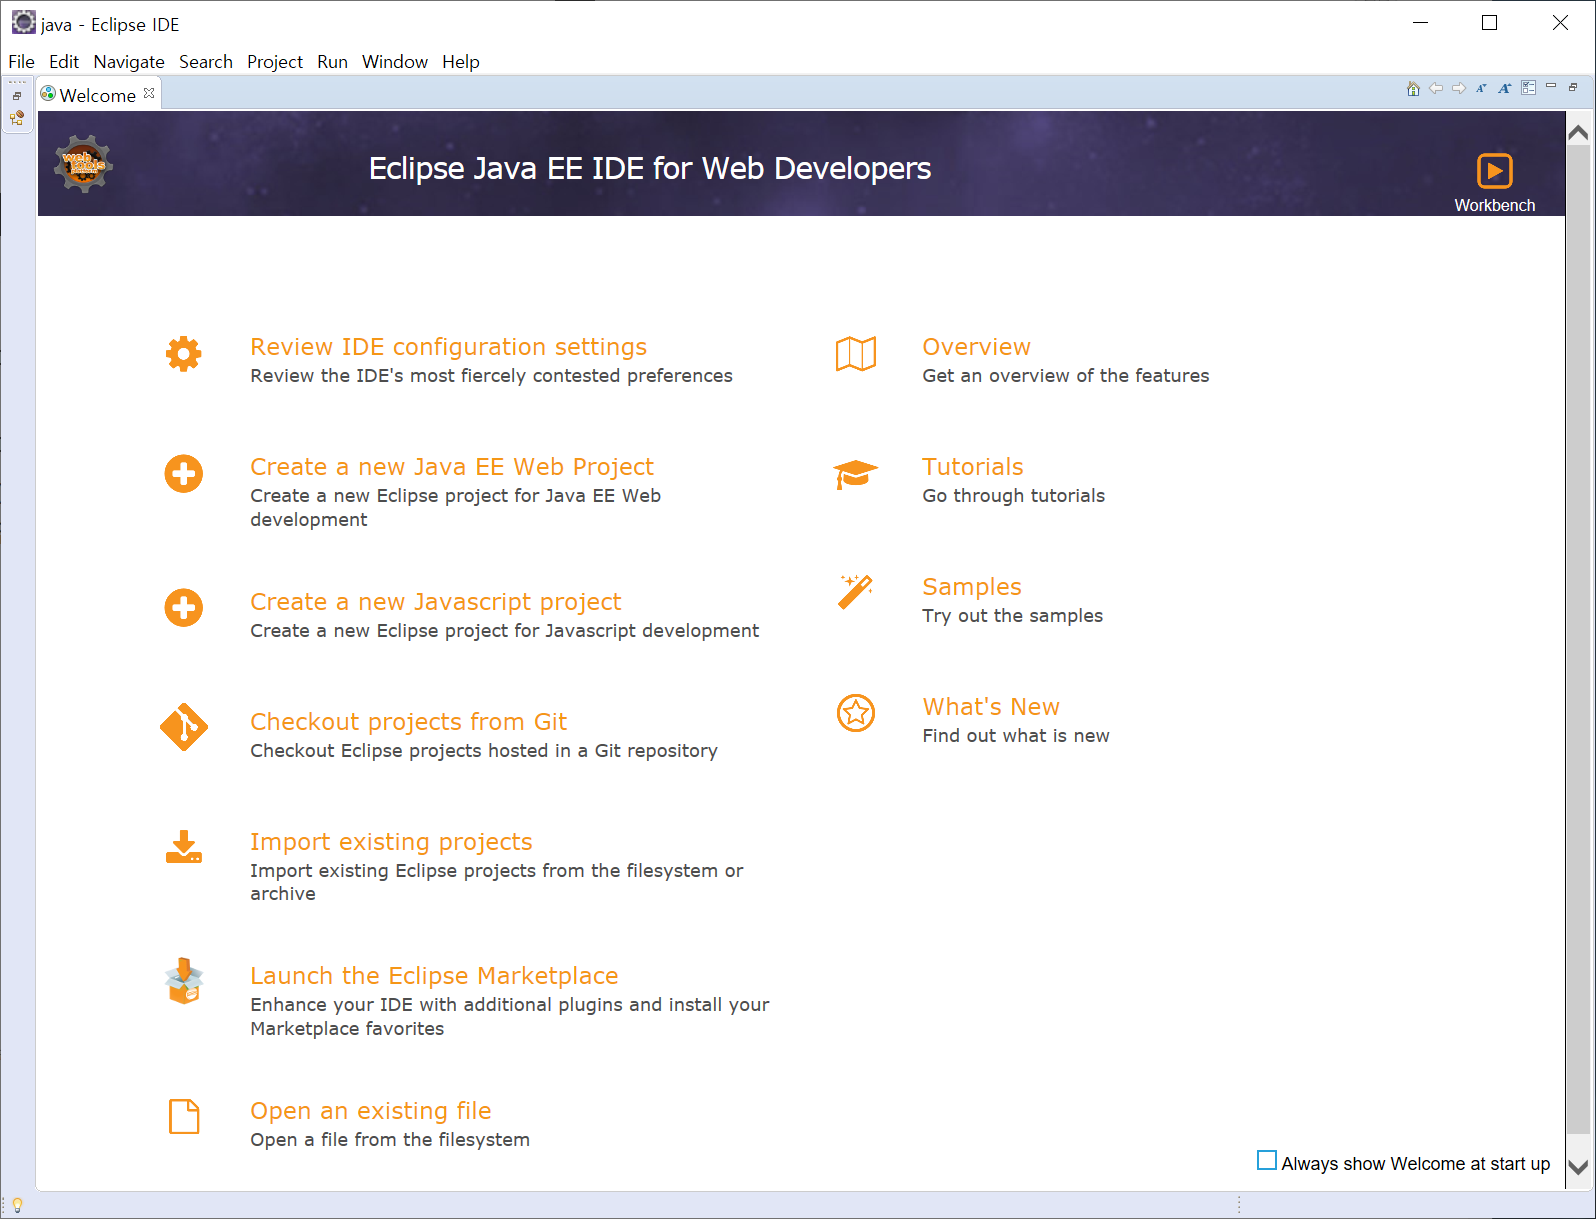The height and width of the screenshot is (1219, 1596).
Task: Open the Run menu
Action: pos(333,62)
